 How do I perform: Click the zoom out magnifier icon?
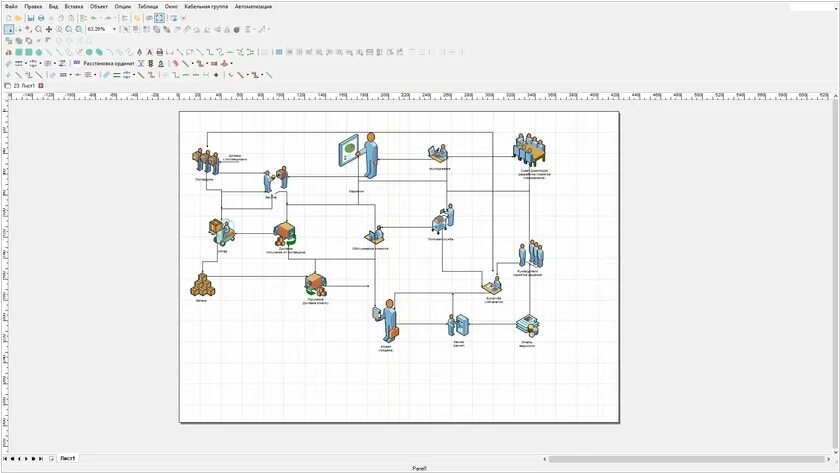(69, 29)
